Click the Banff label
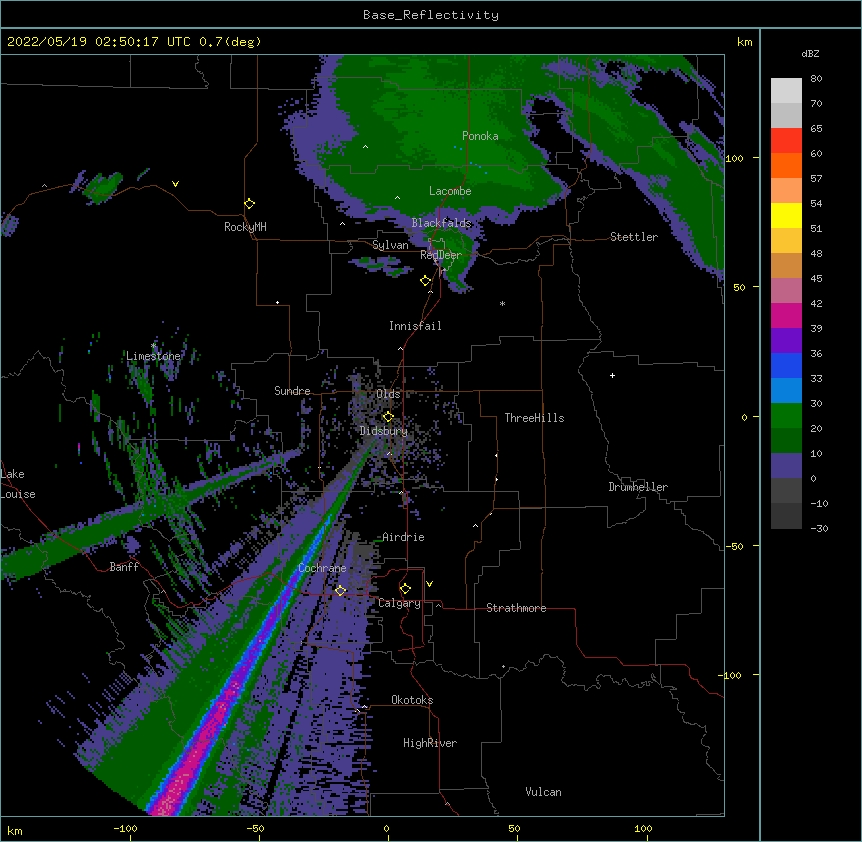Image resolution: width=862 pixels, height=842 pixels. (x=124, y=567)
